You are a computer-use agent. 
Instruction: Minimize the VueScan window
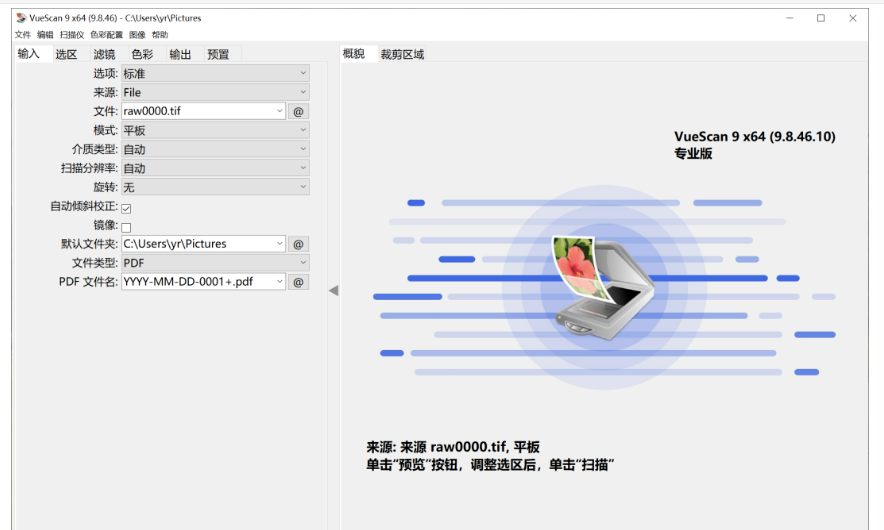(x=790, y=18)
